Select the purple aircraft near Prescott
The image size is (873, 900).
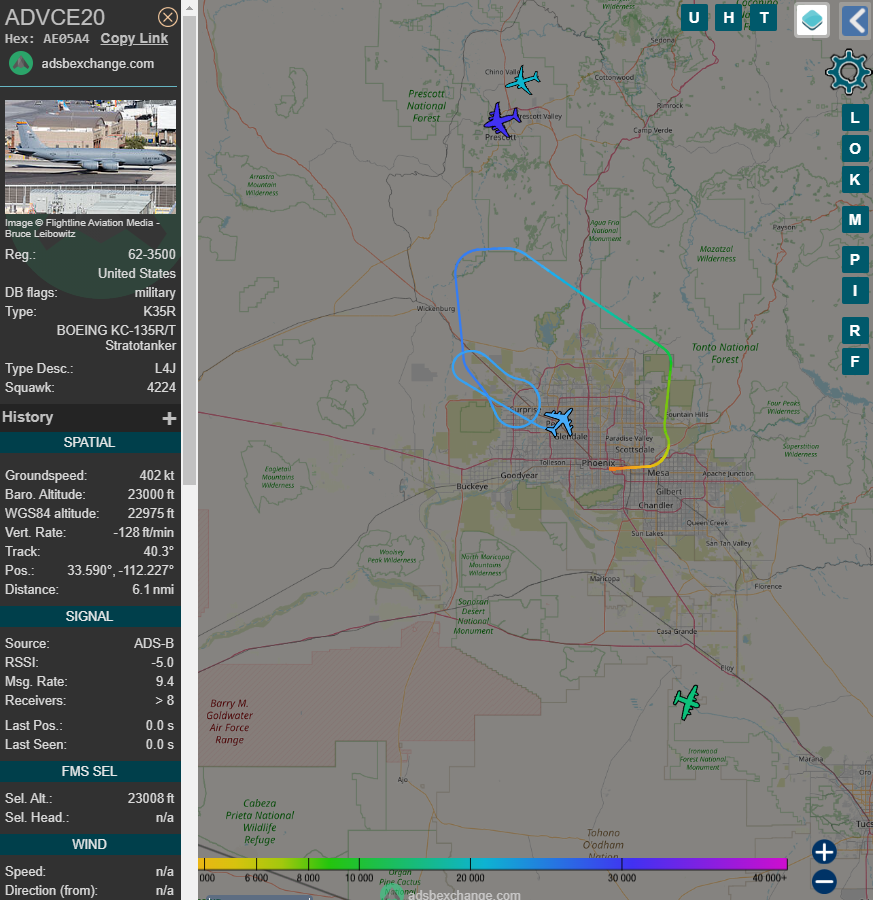pyautogui.click(x=502, y=120)
